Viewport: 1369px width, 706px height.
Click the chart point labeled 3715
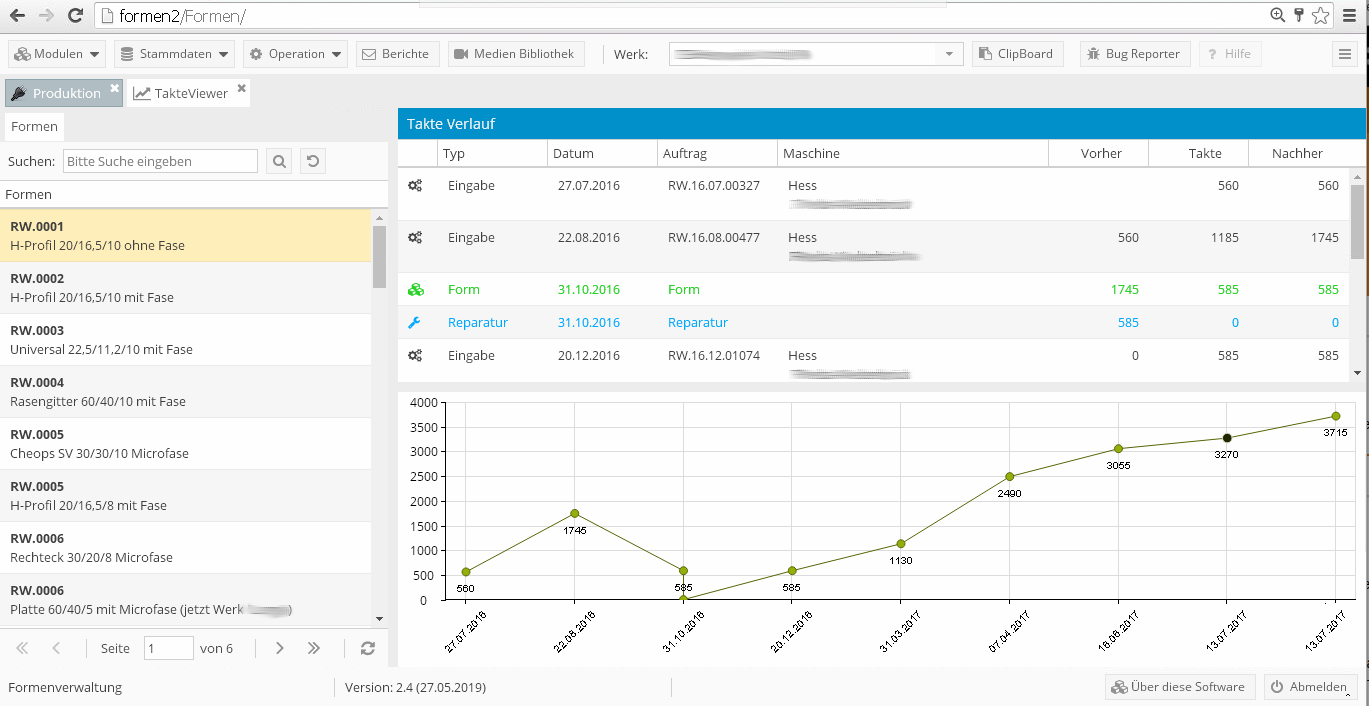click(x=1336, y=416)
